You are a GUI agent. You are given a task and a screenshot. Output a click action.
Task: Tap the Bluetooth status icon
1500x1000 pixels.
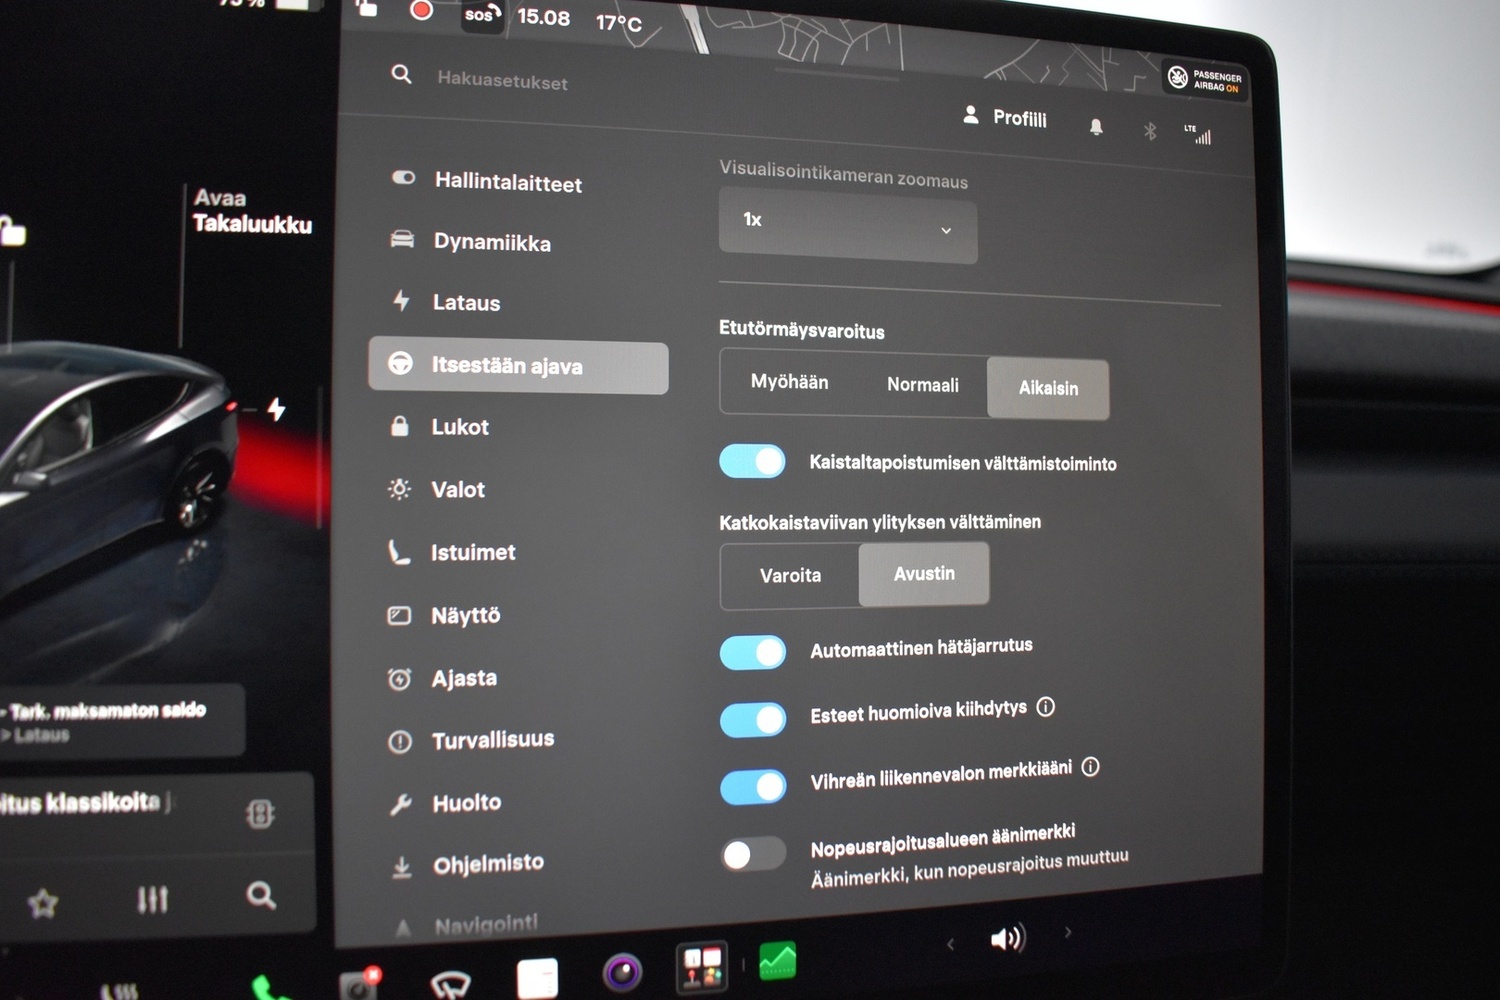pyautogui.click(x=1150, y=131)
